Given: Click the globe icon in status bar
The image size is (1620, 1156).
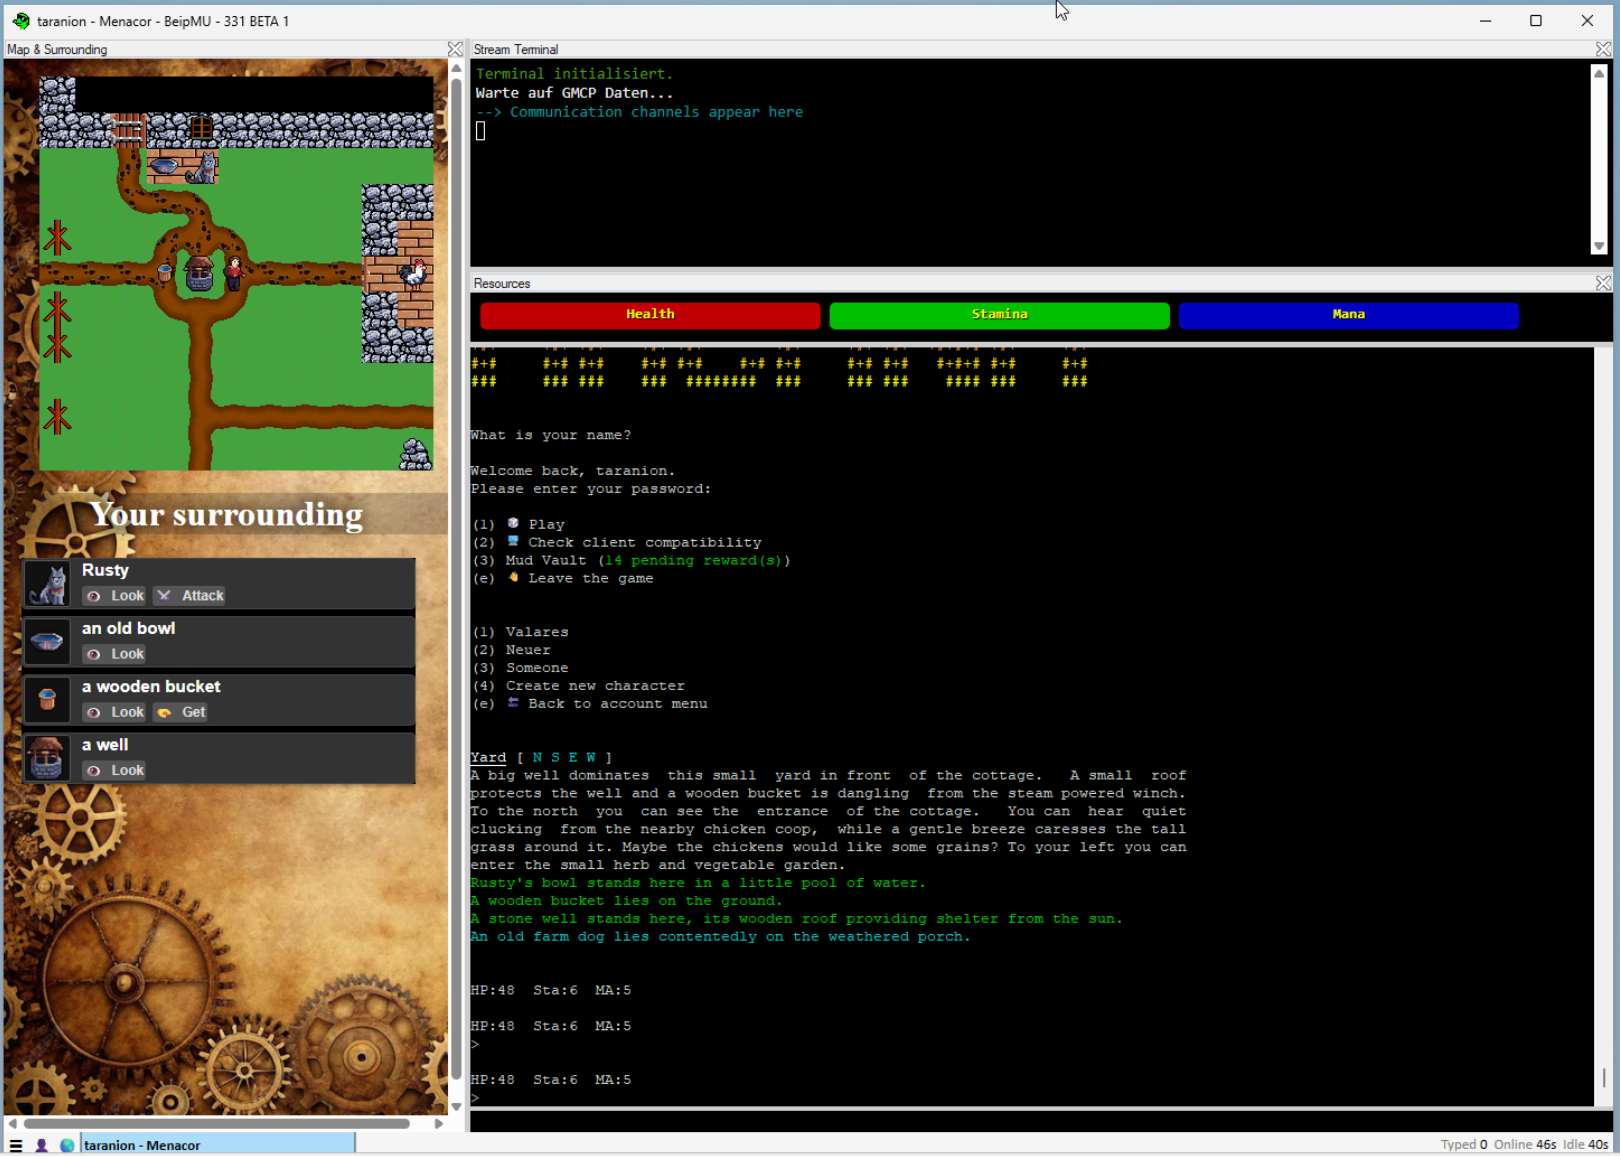Looking at the screenshot, I should click(x=67, y=1145).
